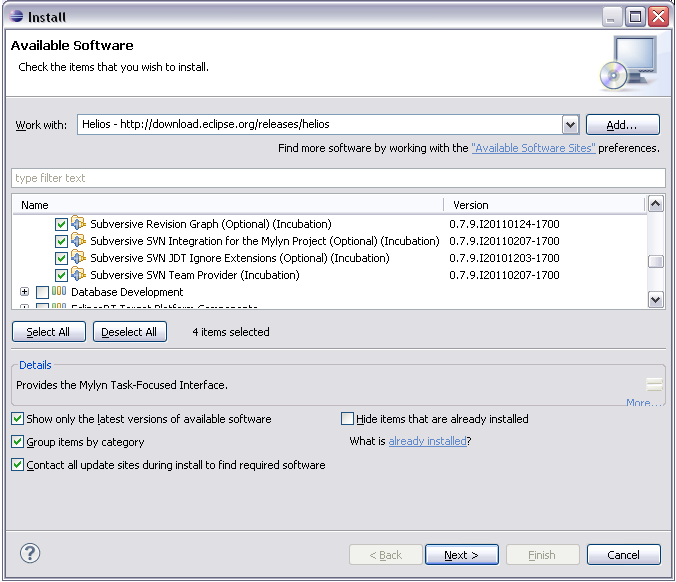Click version 0.7.9.I20101203-1700 cell

click(x=504, y=258)
